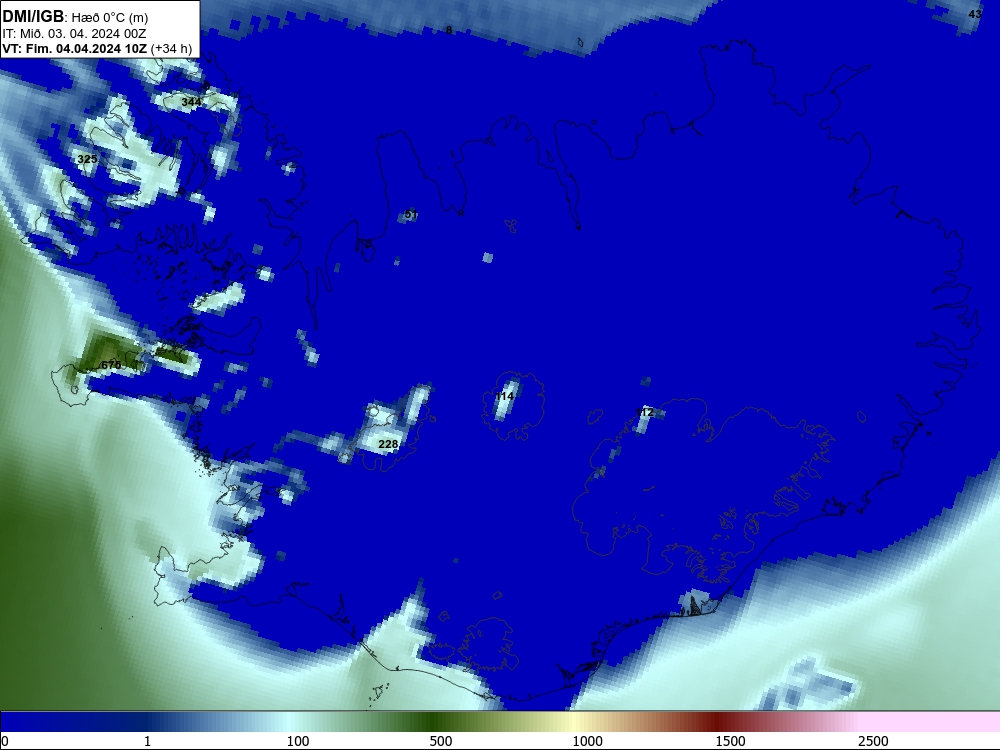Click the 228 value on the map
The image size is (1000, 750).
coord(388,444)
